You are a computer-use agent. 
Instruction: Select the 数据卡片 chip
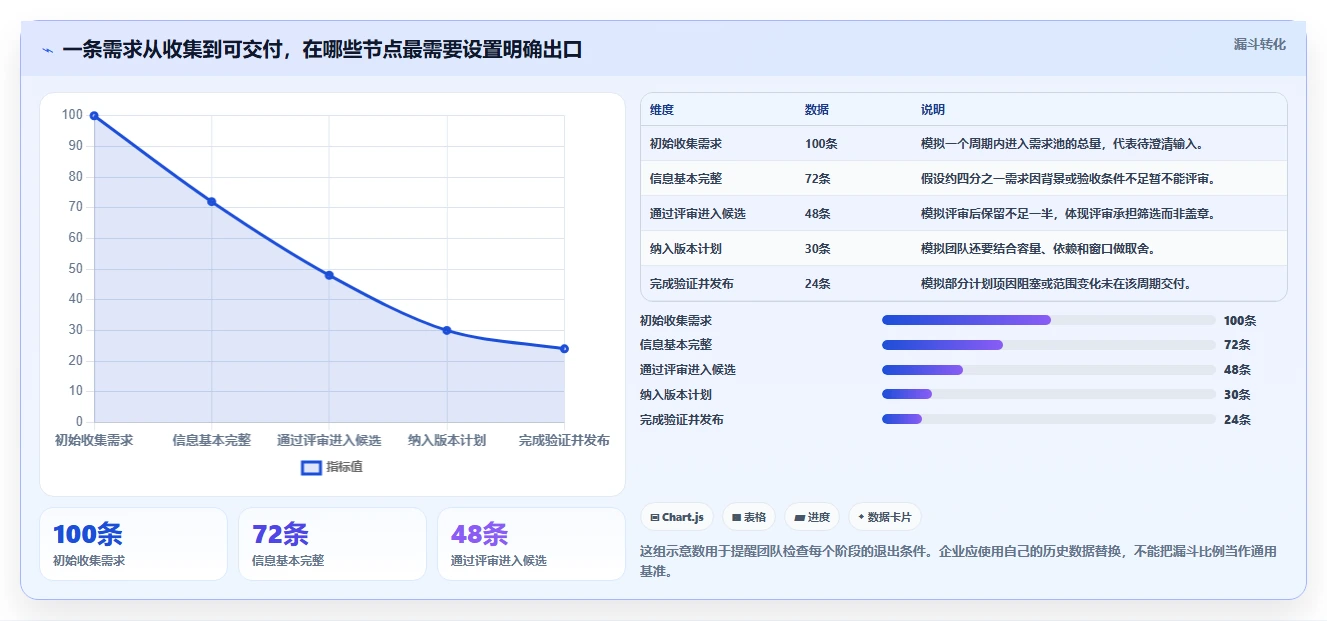[885, 517]
